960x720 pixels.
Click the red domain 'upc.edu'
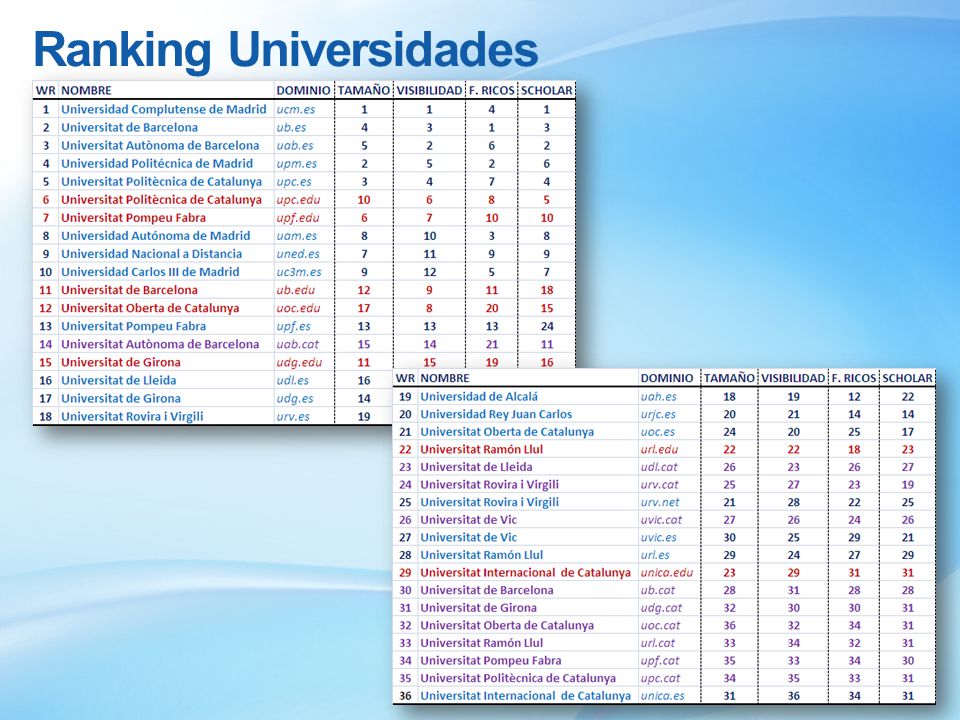[298, 200]
